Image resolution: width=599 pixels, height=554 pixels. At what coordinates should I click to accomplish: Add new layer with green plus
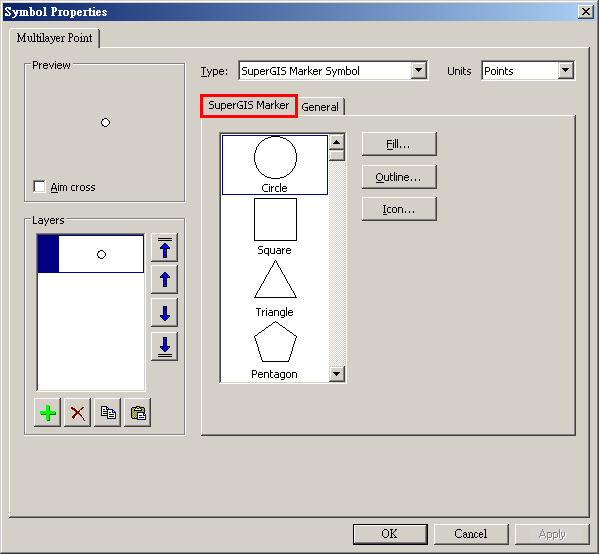(x=47, y=413)
